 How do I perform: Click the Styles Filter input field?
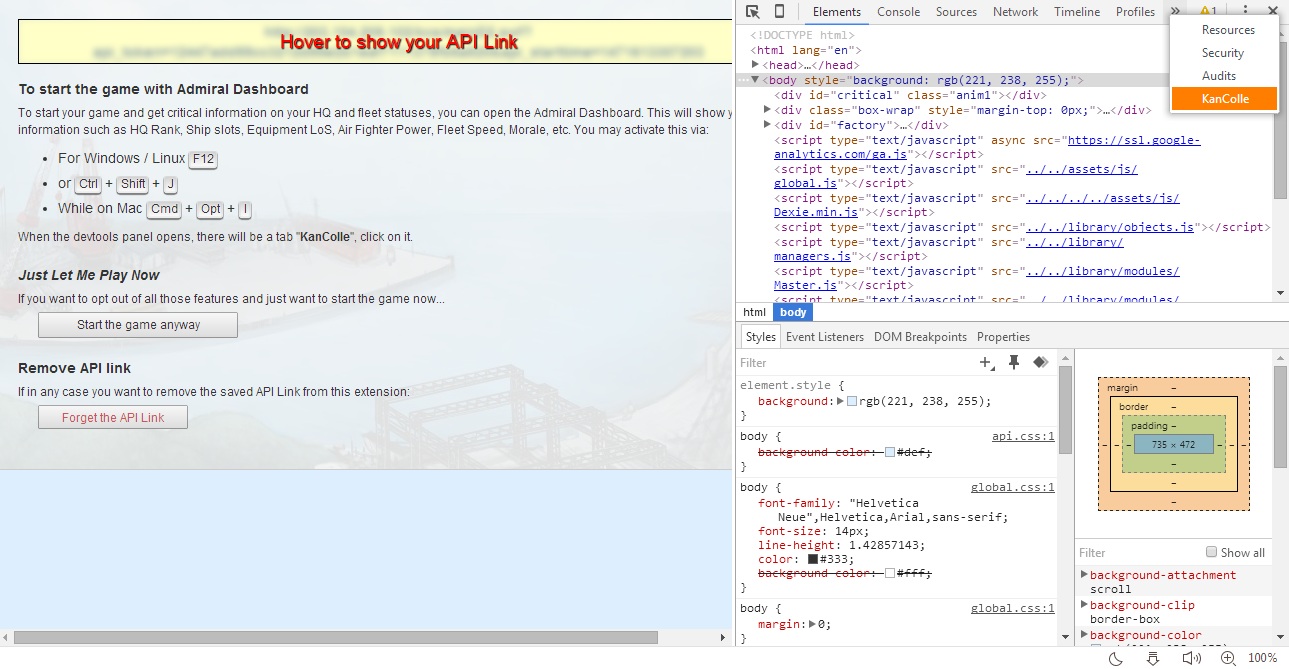[x=855, y=363]
